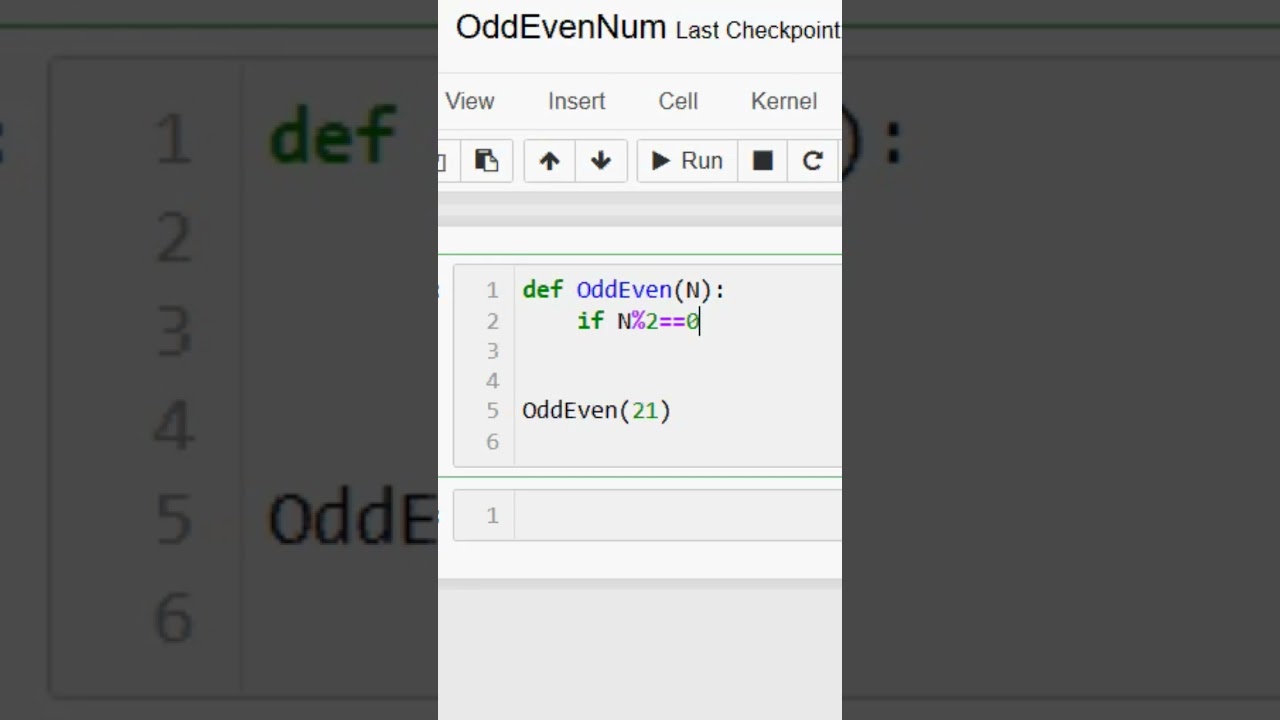Click the empty second code cell
The image size is (1280, 720).
click(x=678, y=515)
